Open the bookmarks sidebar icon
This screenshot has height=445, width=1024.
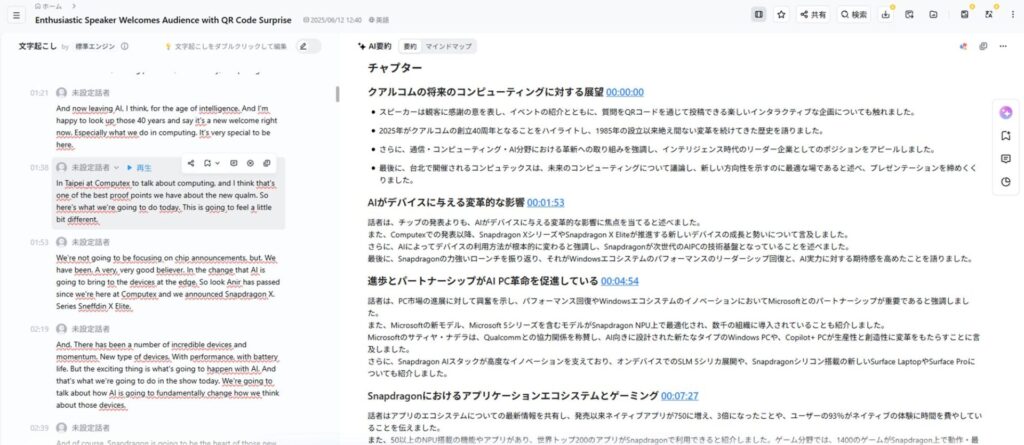click(1006, 135)
